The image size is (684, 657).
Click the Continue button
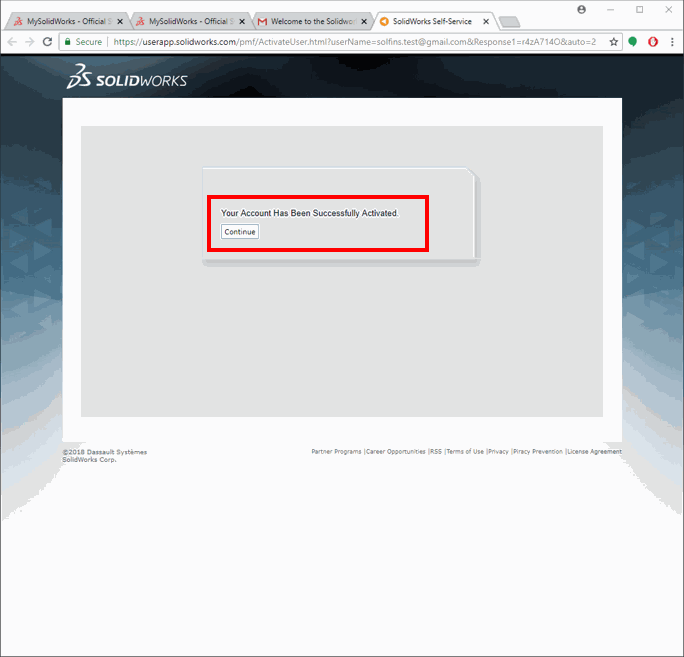coord(239,232)
